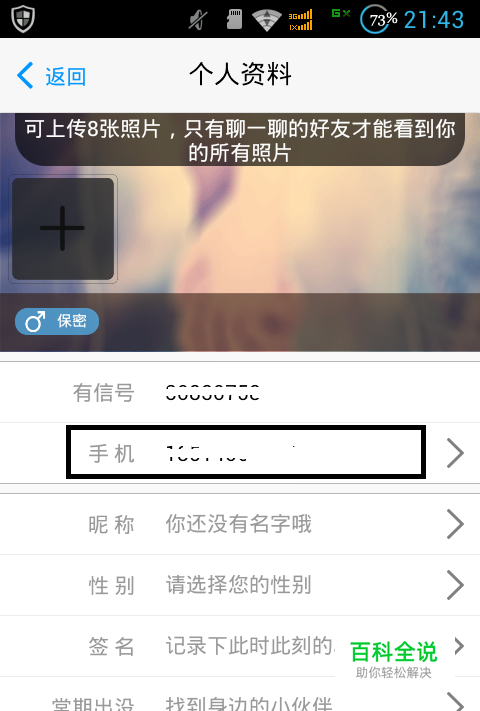The height and width of the screenshot is (711, 480).
Task: Select the 手机 phone number field
Action: pyautogui.click(x=246, y=452)
